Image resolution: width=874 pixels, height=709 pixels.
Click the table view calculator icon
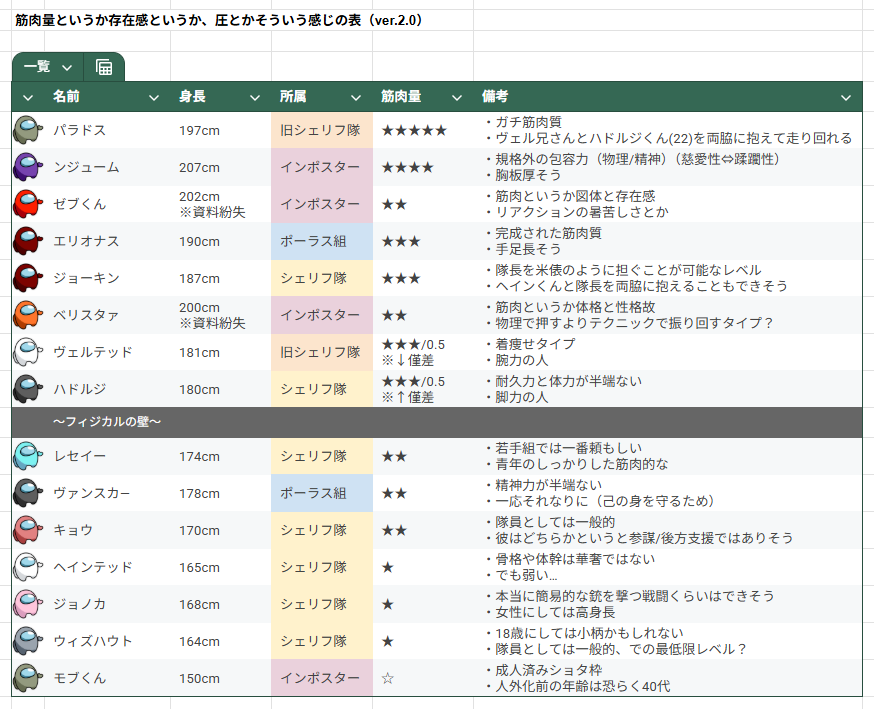(x=104, y=67)
